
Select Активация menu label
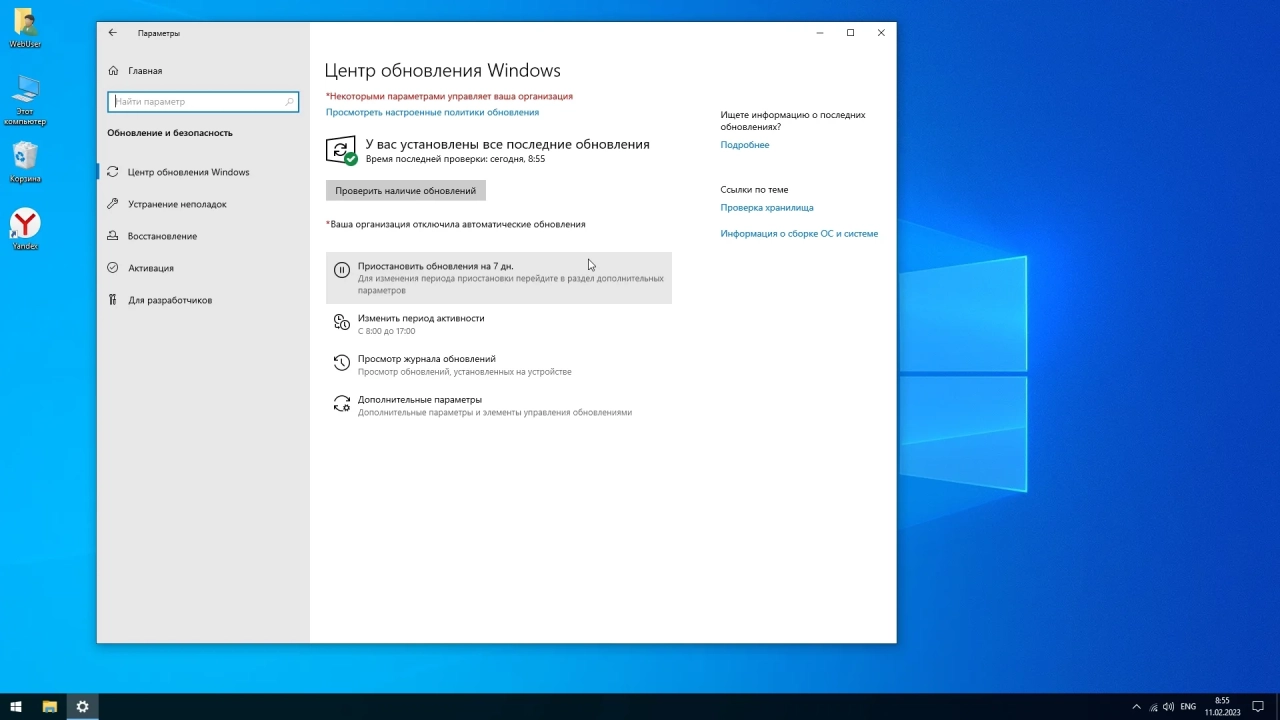[x=150, y=268]
